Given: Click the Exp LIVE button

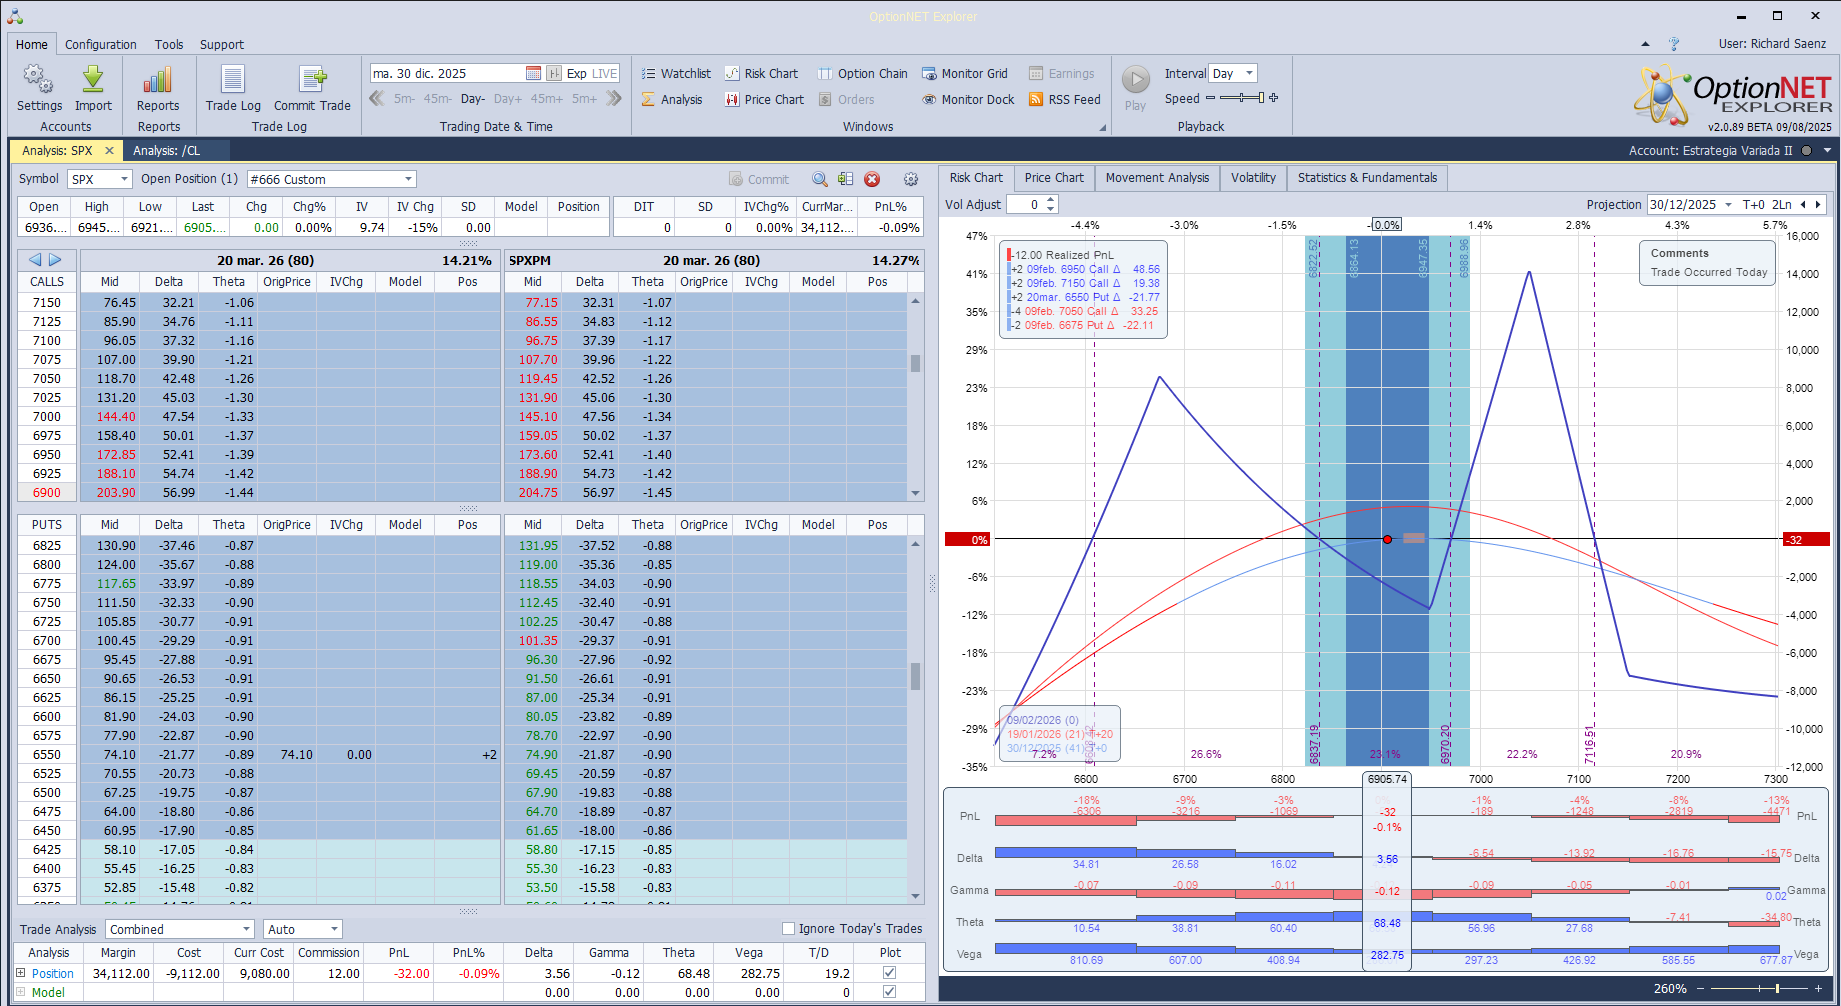Looking at the screenshot, I should 583,74.
